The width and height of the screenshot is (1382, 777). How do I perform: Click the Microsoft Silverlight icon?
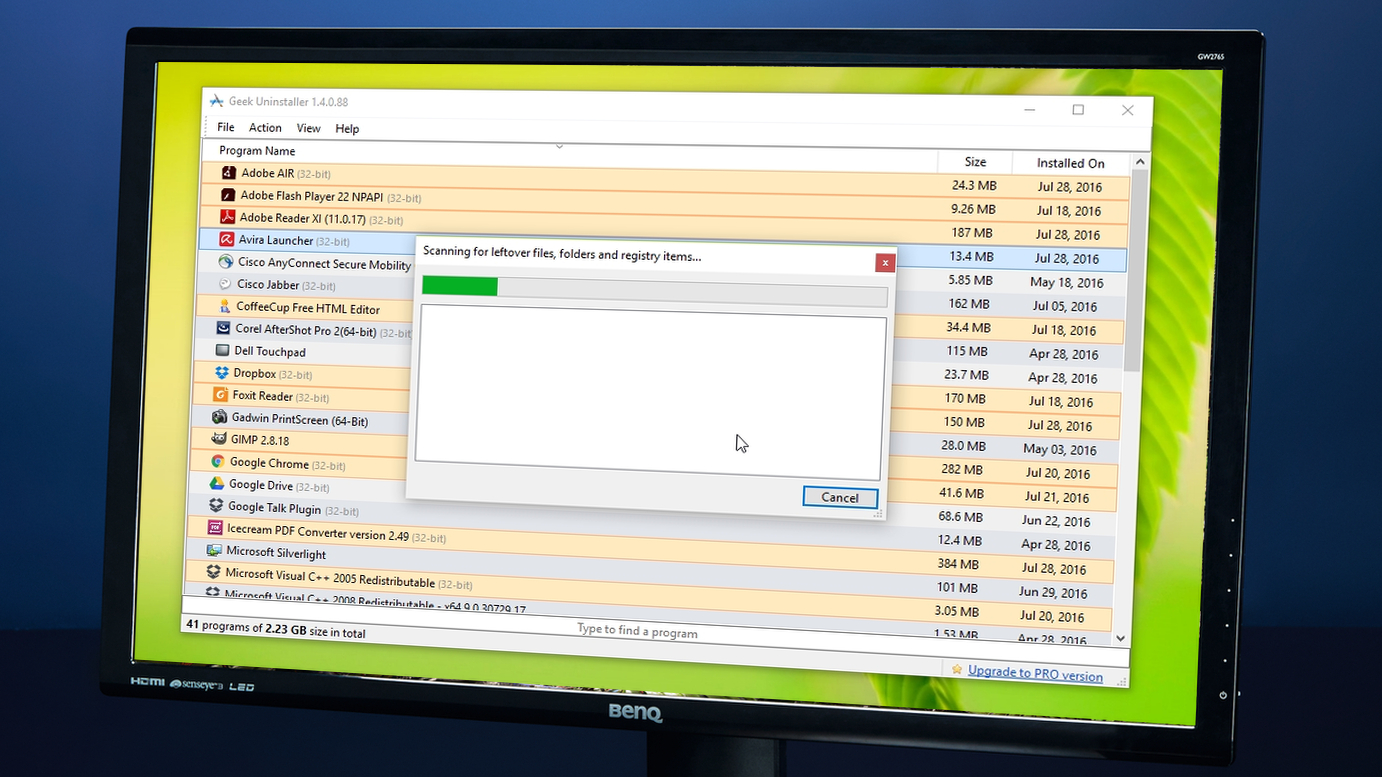[214, 550]
